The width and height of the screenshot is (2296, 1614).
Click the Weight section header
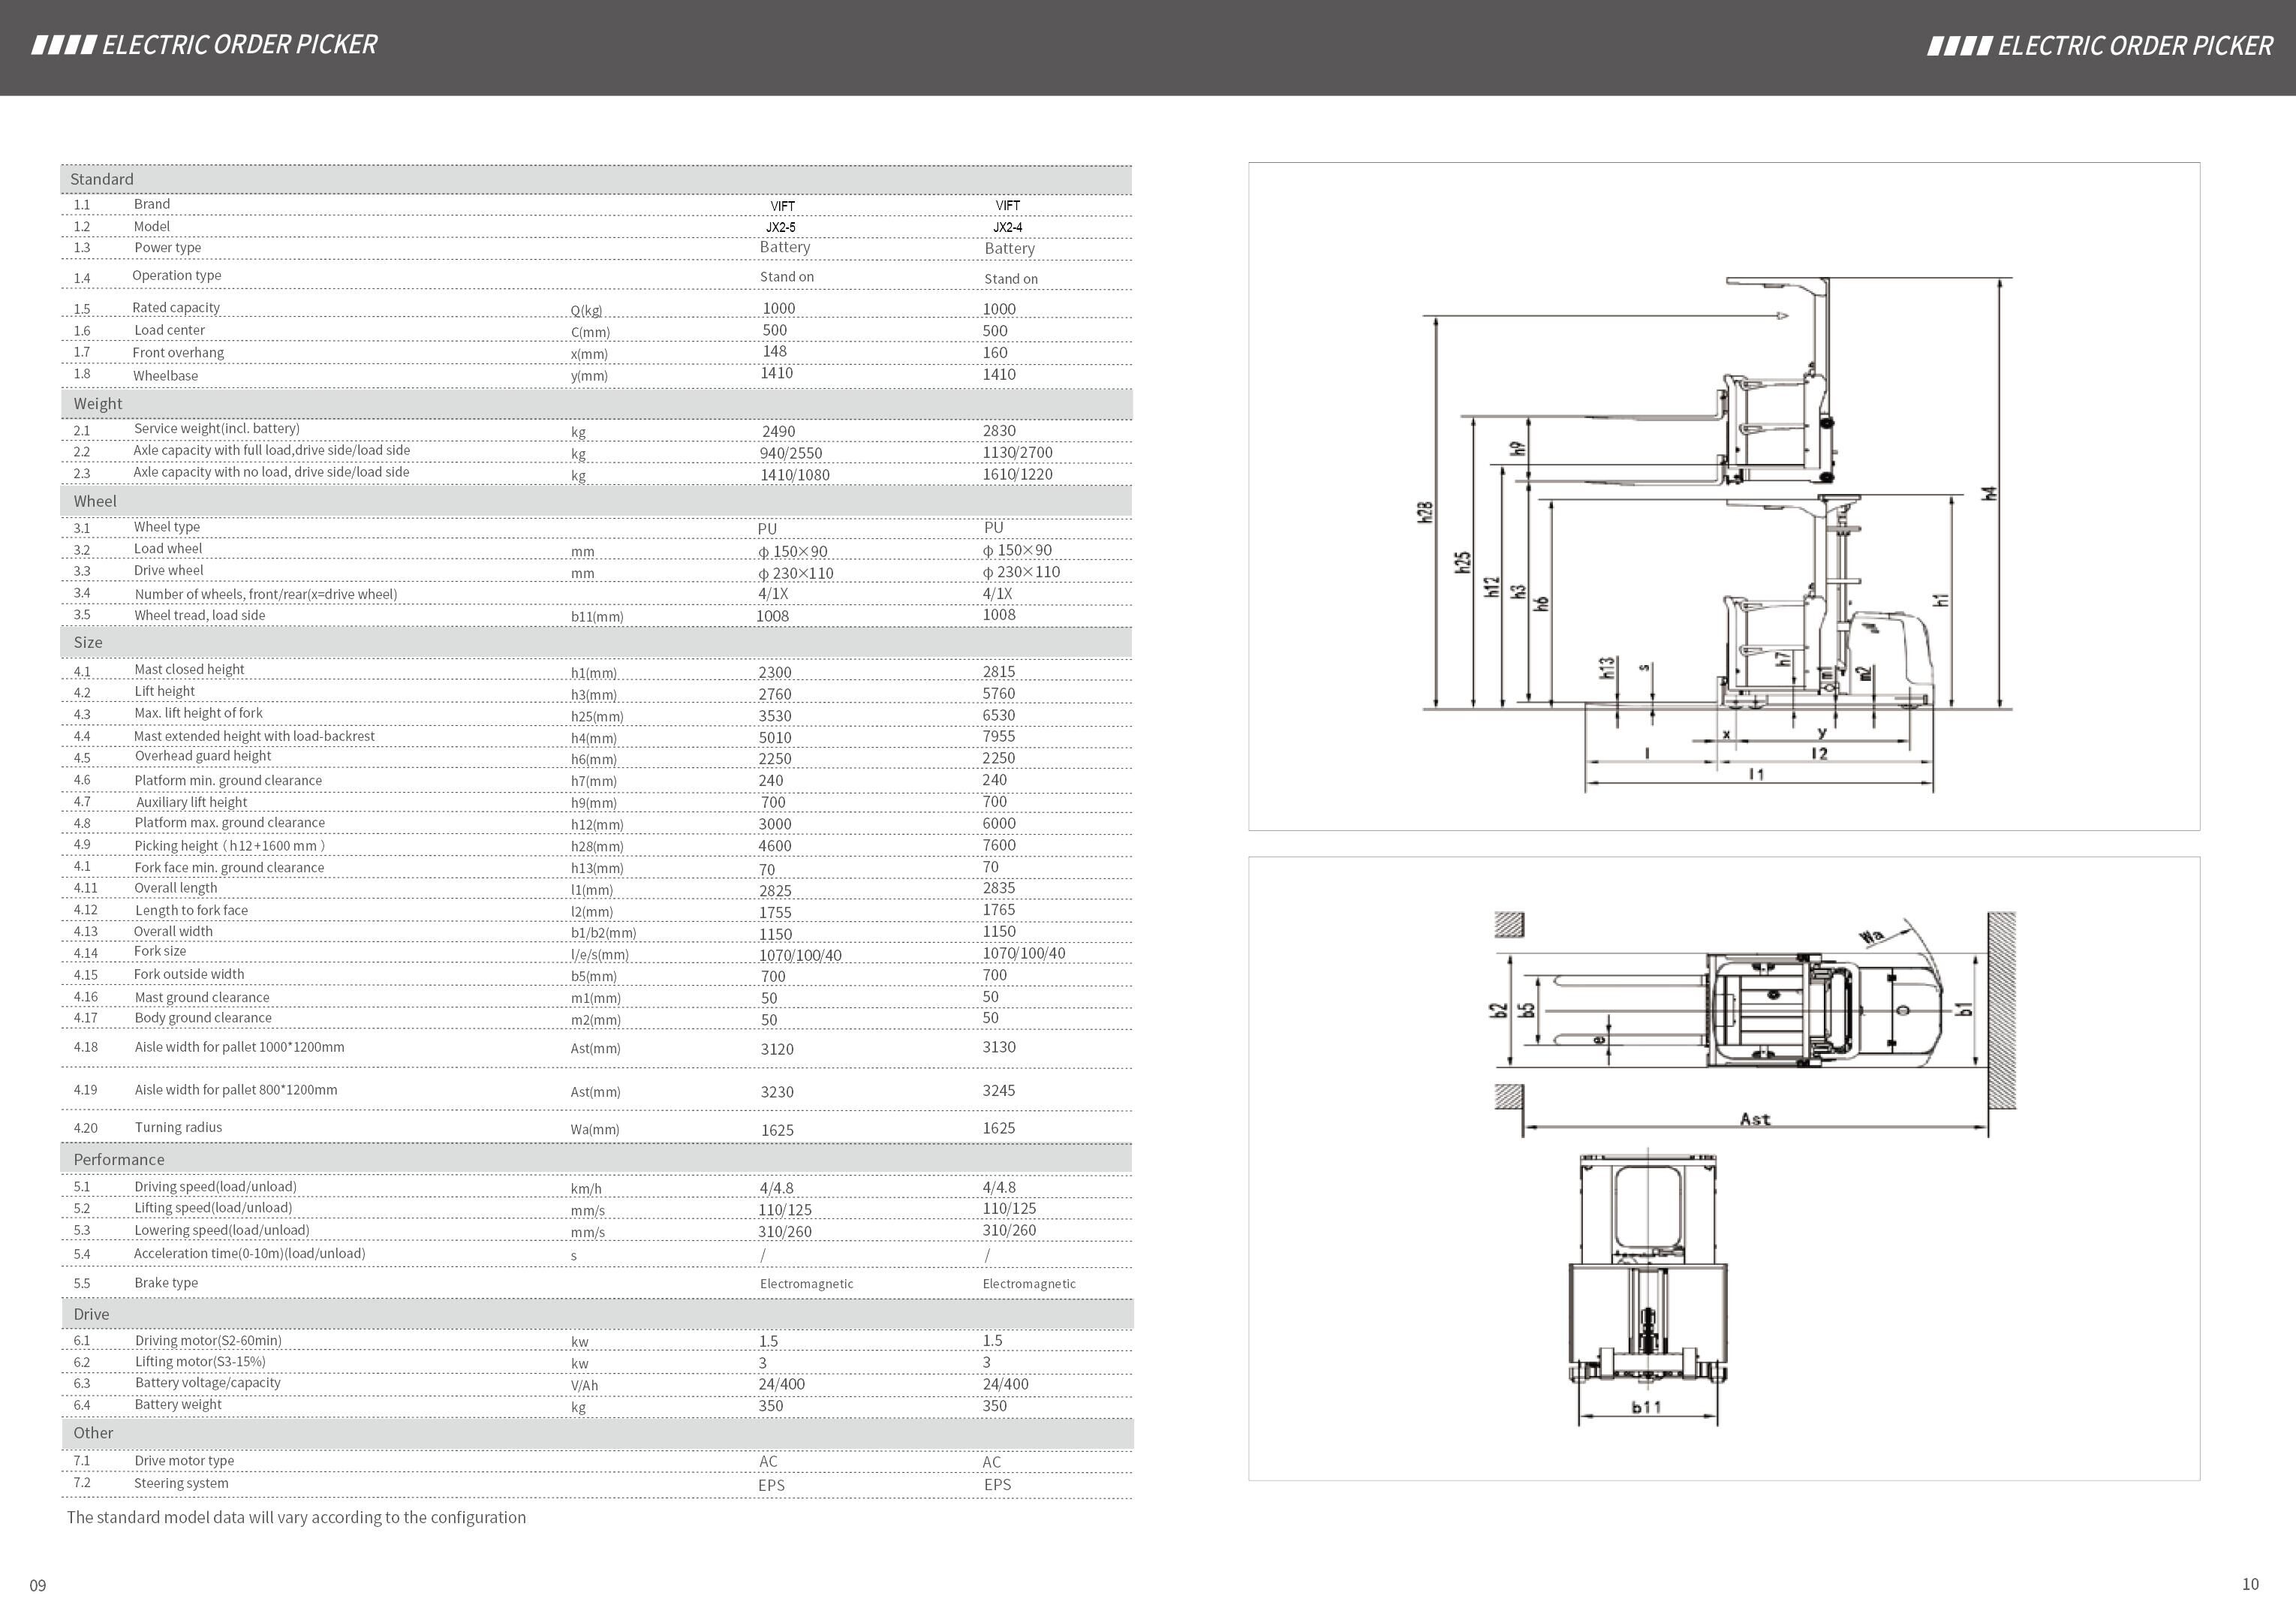point(97,404)
